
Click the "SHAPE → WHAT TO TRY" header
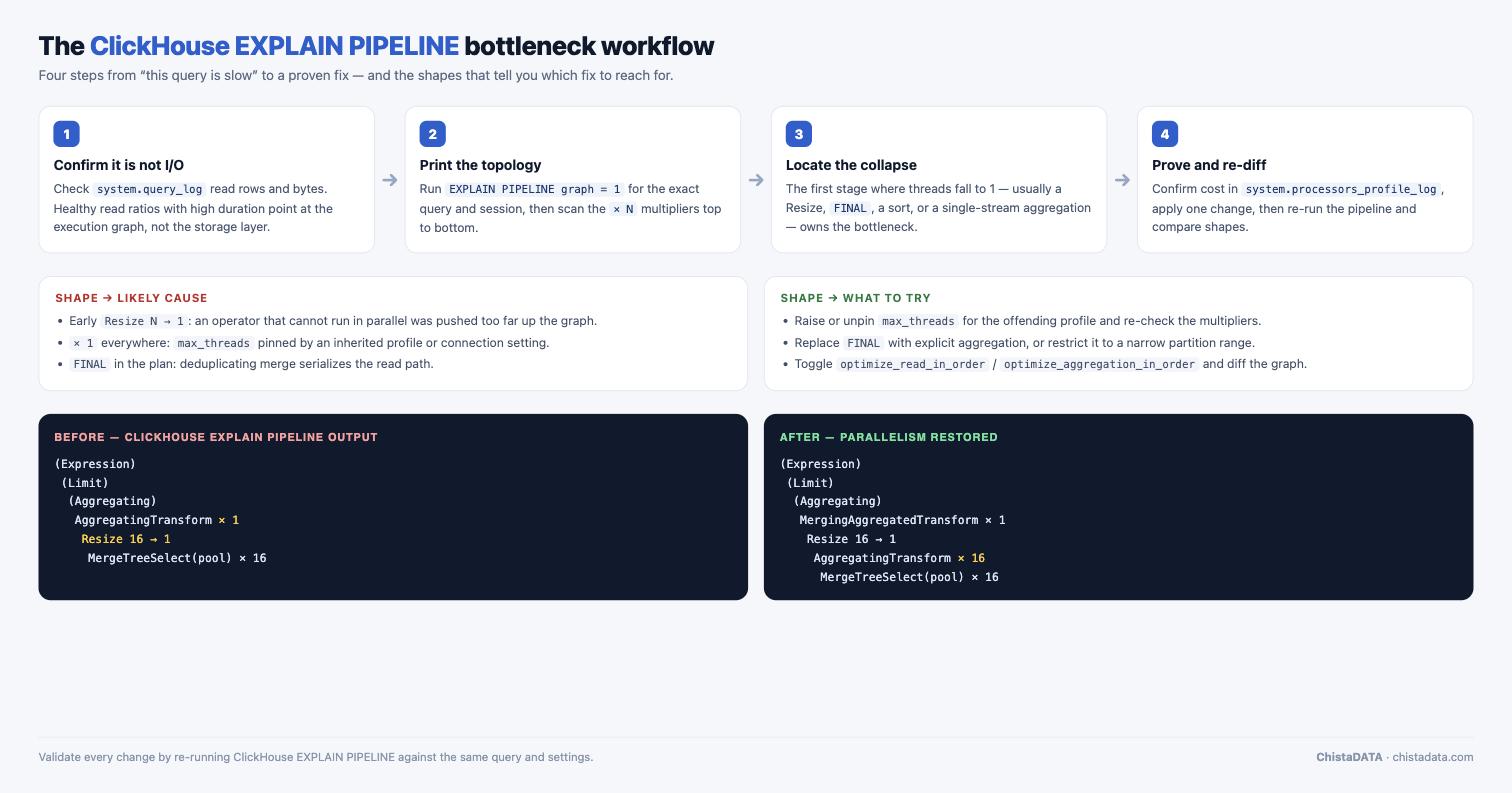point(855,298)
